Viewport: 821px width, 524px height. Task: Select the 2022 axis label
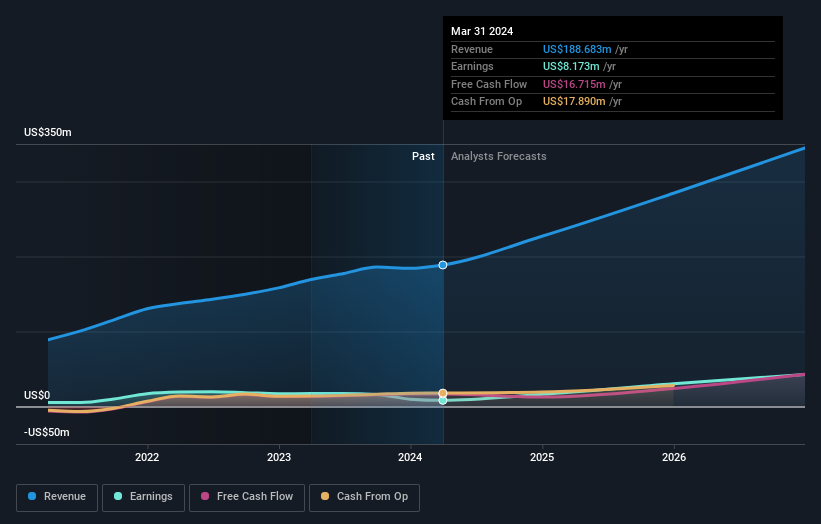click(147, 457)
